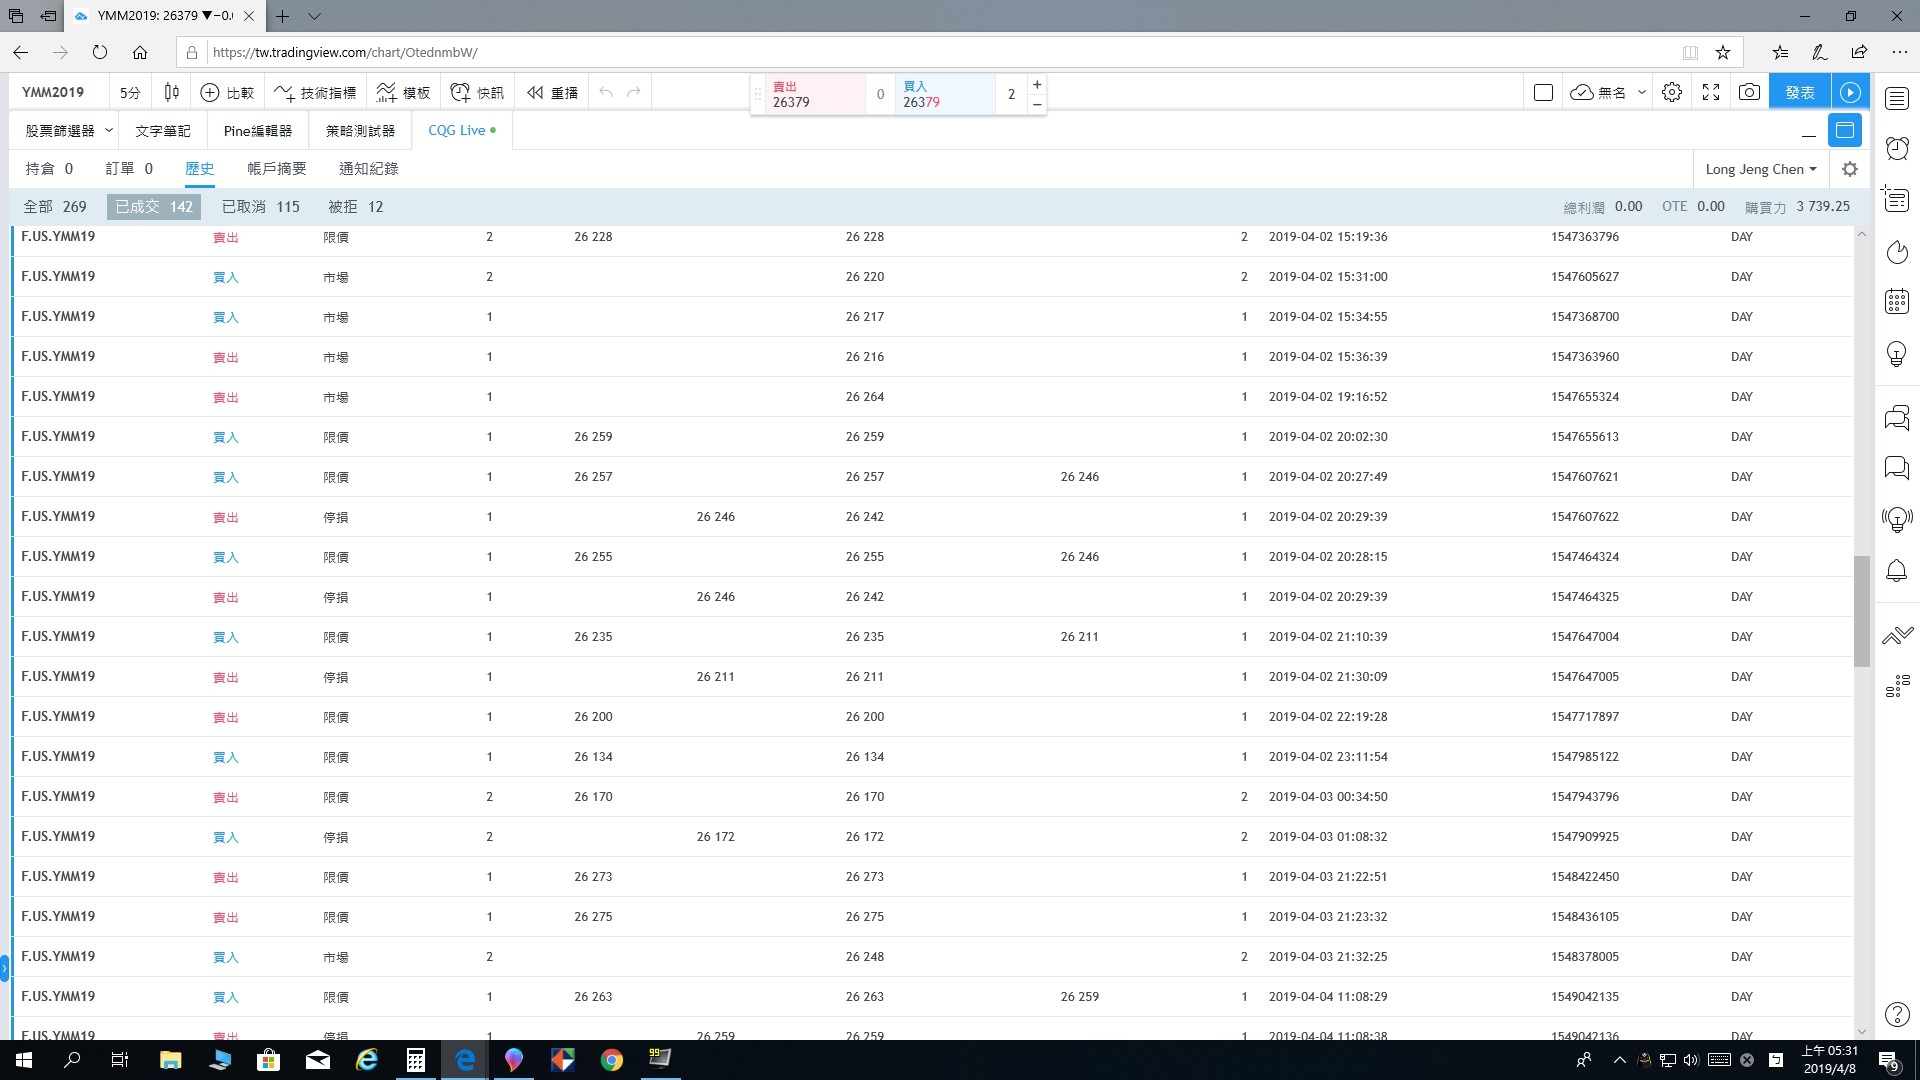This screenshot has height=1080, width=1920.
Task: Toggle the layout square checkbox icon
Action: (1543, 92)
